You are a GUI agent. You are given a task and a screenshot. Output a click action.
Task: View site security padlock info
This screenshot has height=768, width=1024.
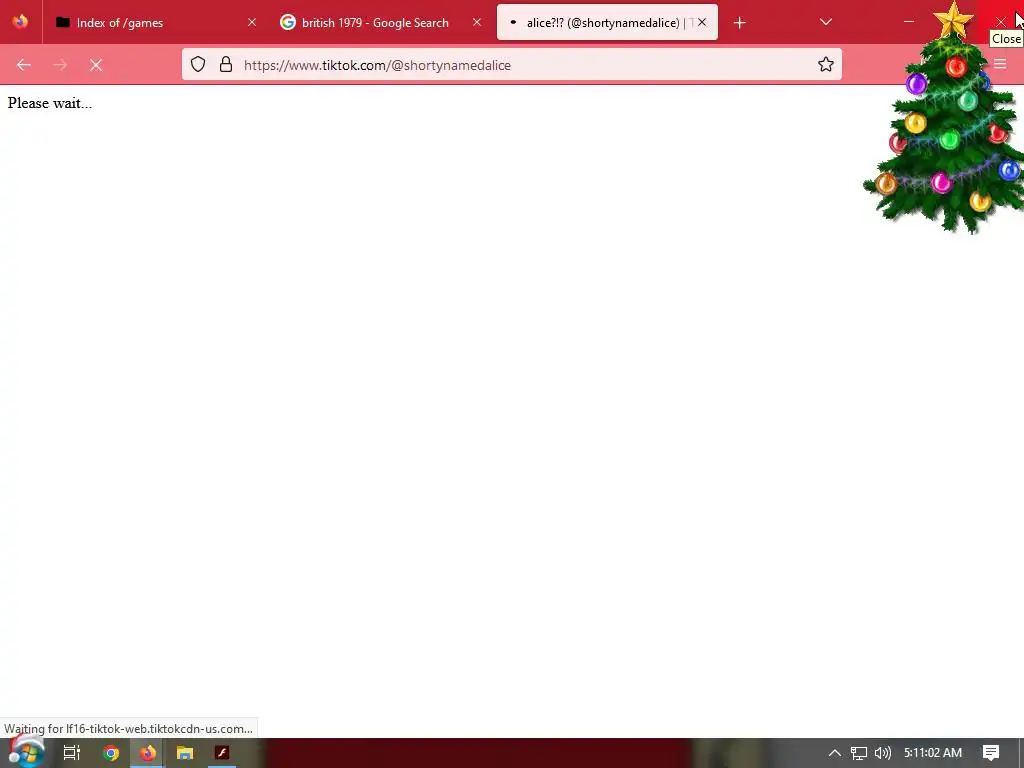(x=226, y=64)
